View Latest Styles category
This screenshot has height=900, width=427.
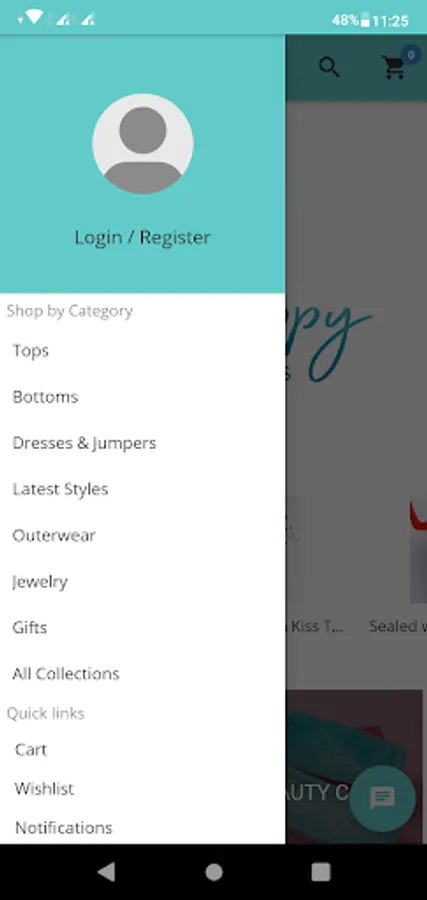tap(142, 489)
